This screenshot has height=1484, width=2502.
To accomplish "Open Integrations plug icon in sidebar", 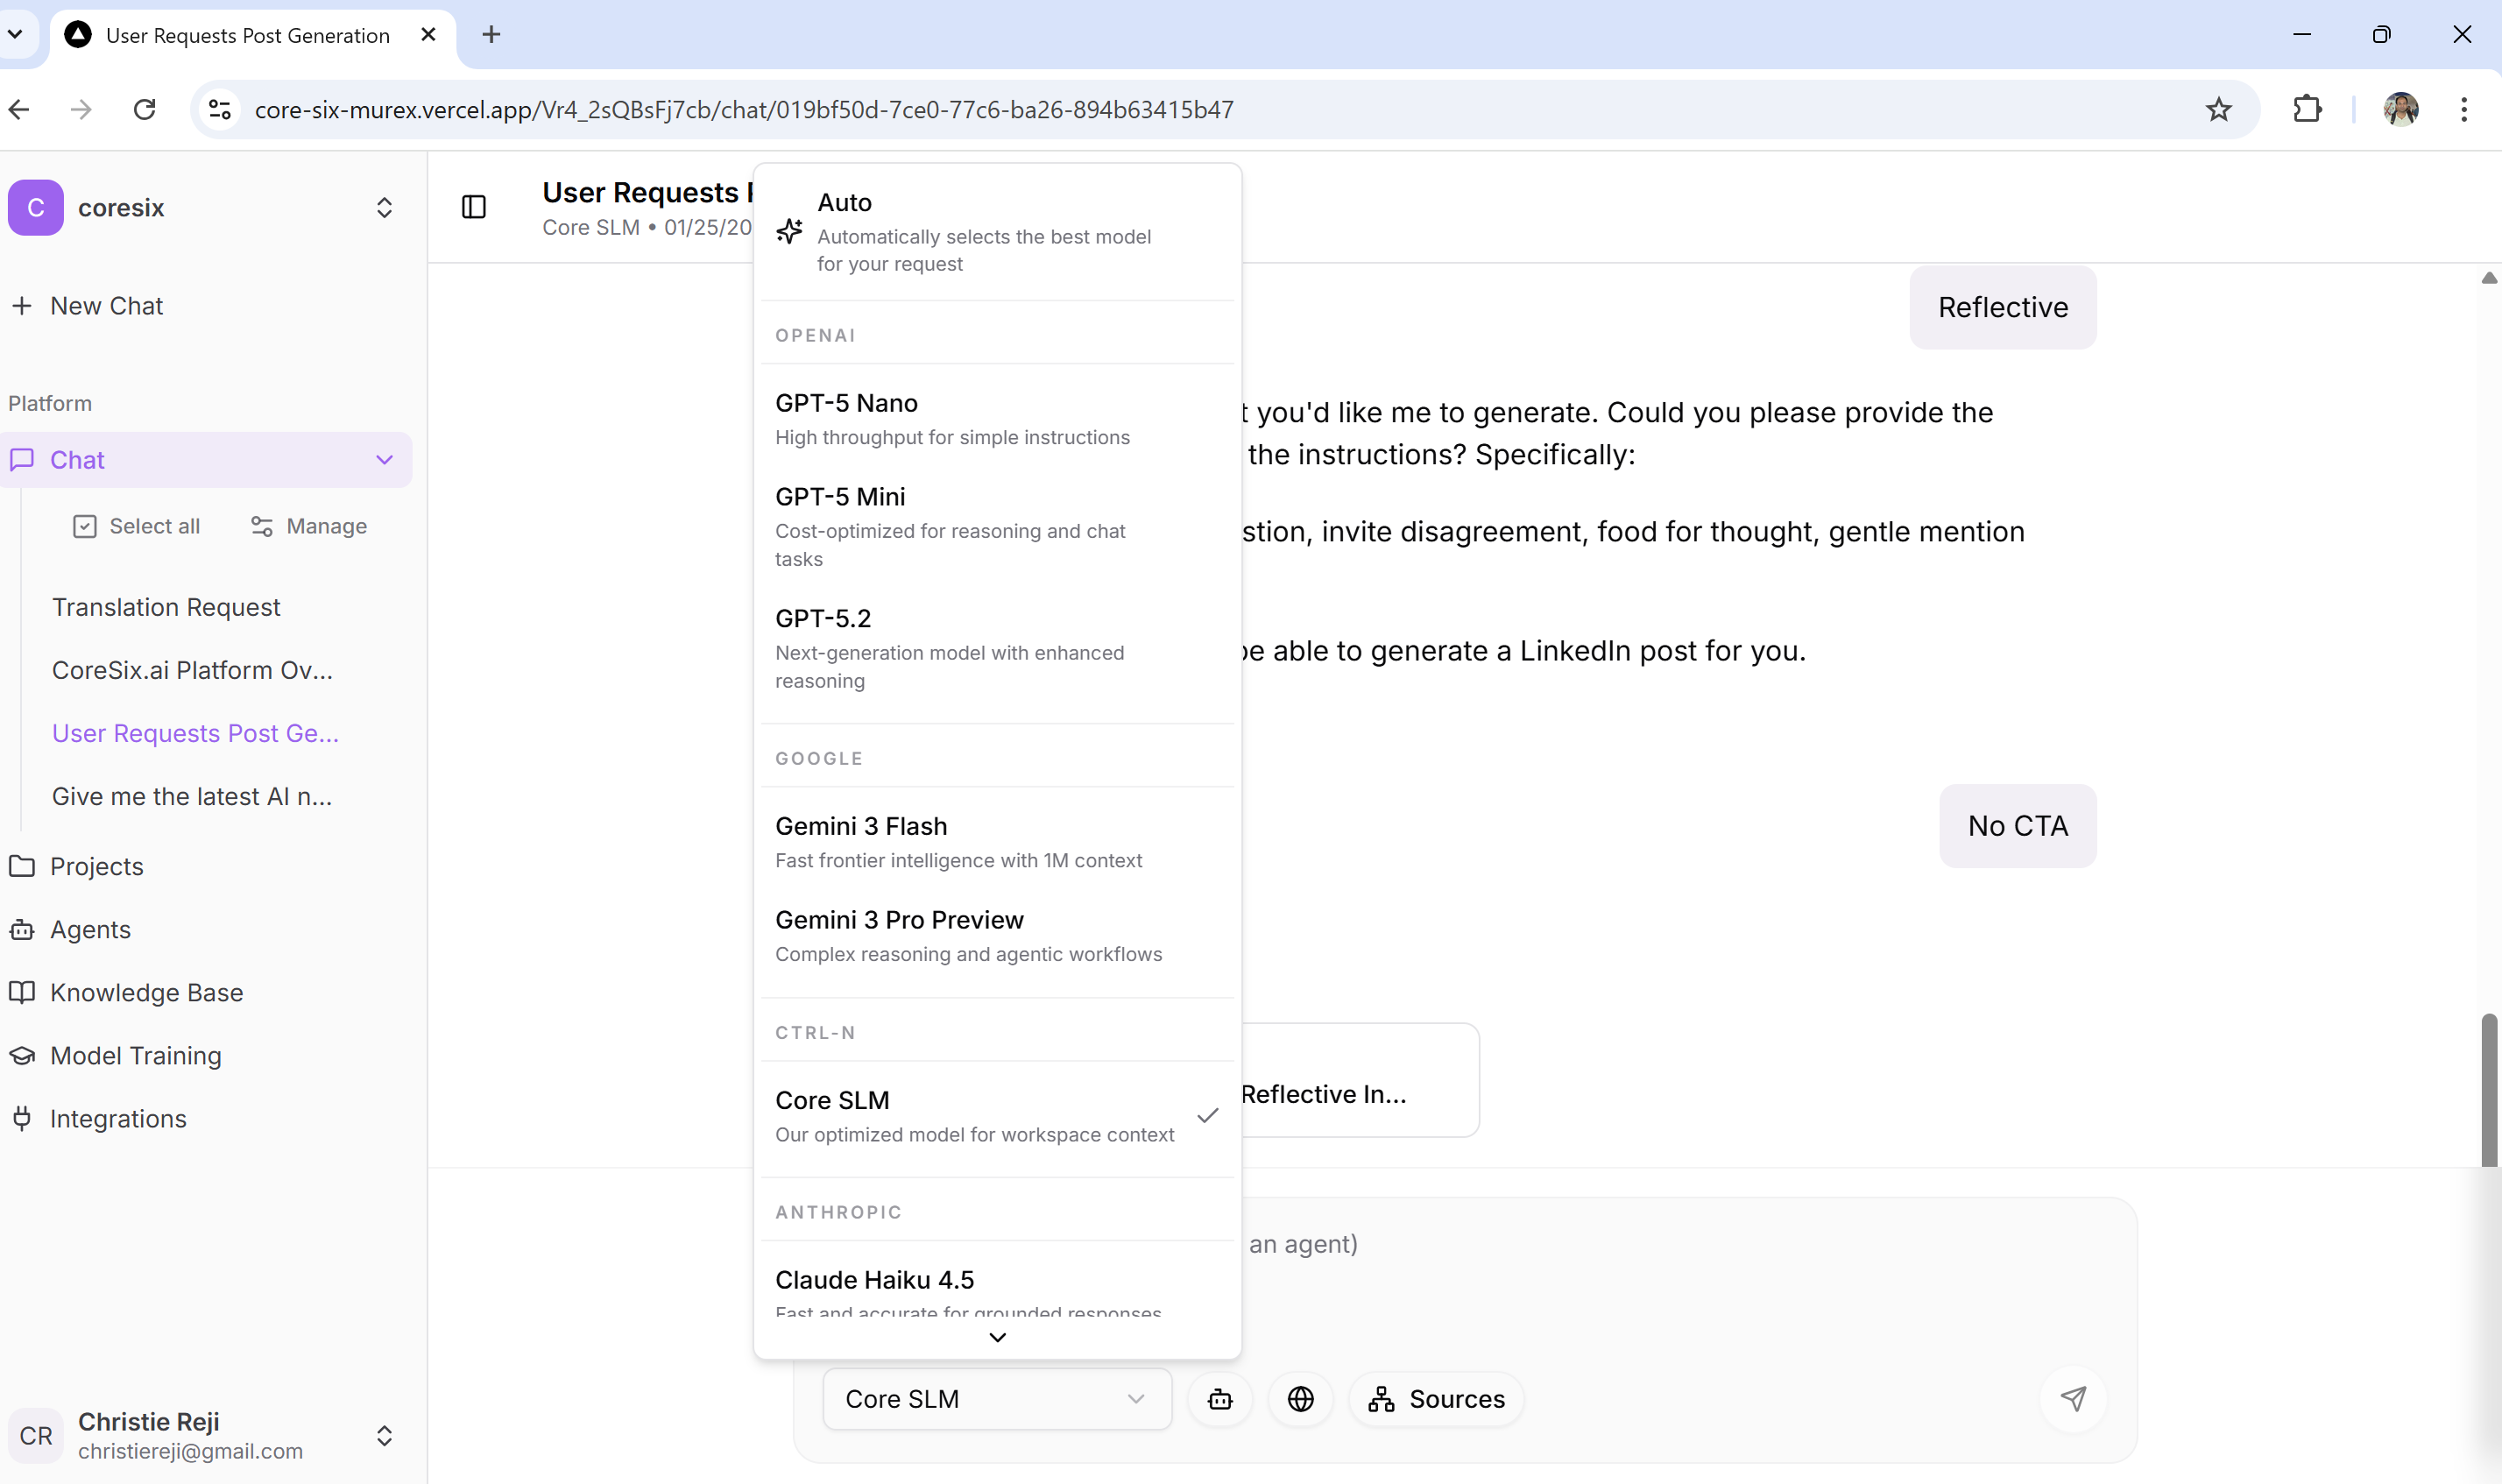I will point(22,1118).
